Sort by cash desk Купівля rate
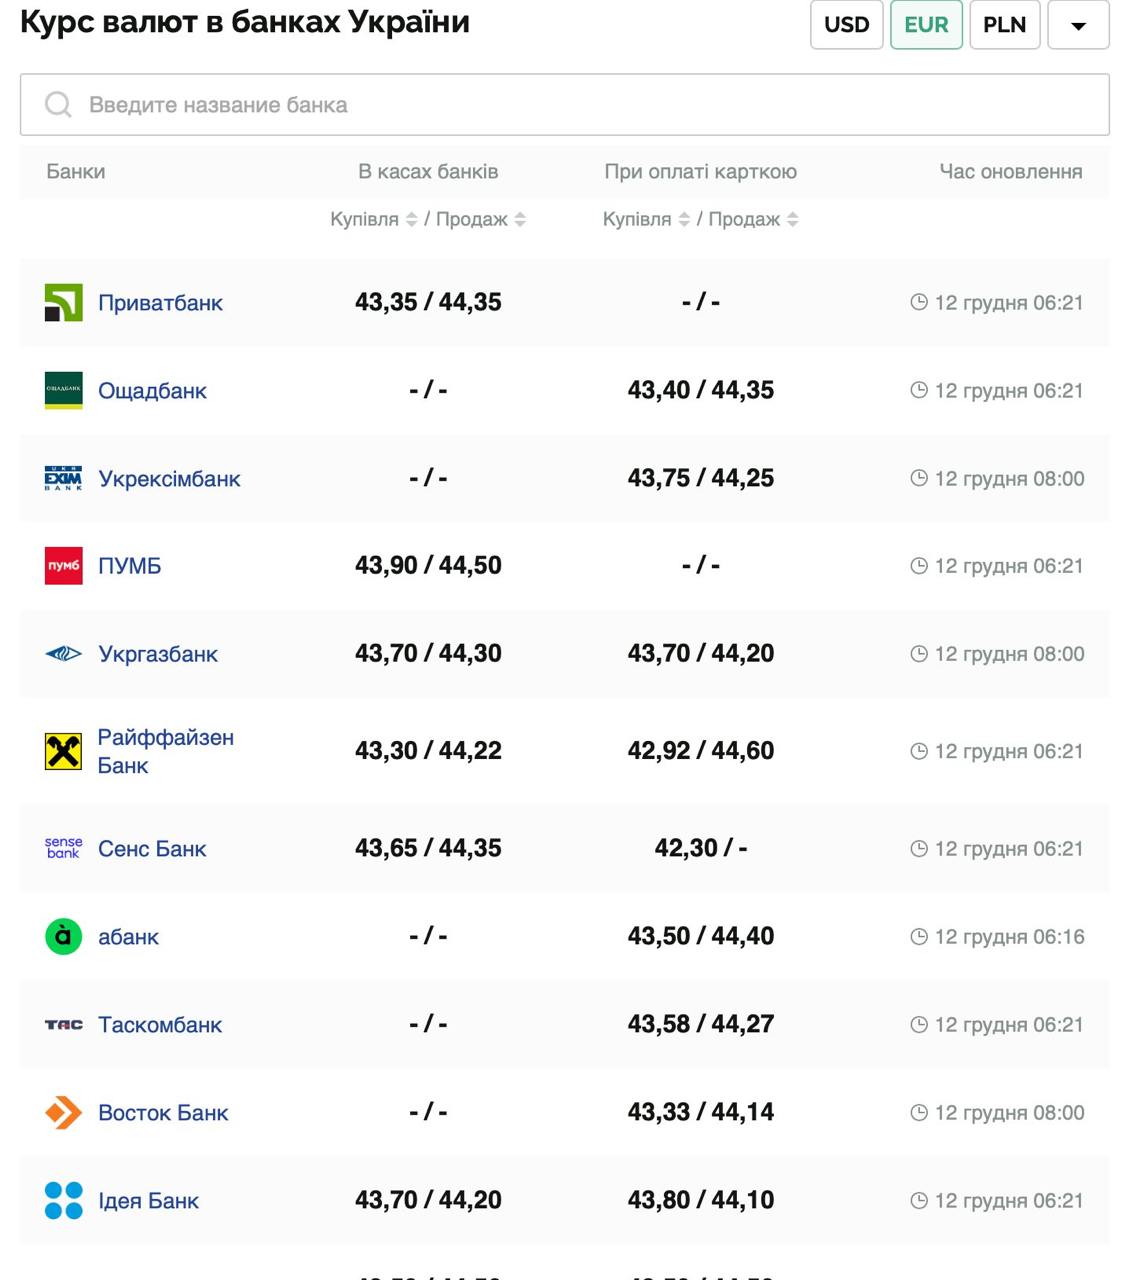 411,220
